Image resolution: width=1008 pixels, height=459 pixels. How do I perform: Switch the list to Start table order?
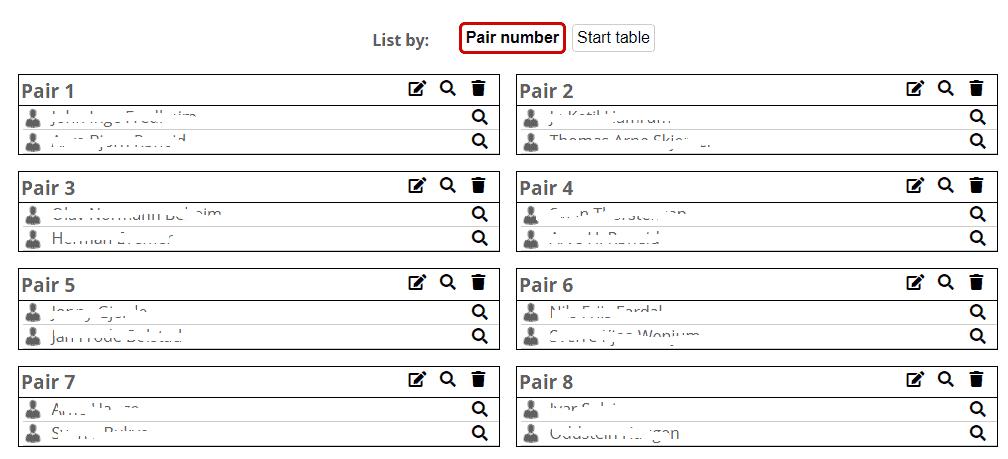(613, 38)
